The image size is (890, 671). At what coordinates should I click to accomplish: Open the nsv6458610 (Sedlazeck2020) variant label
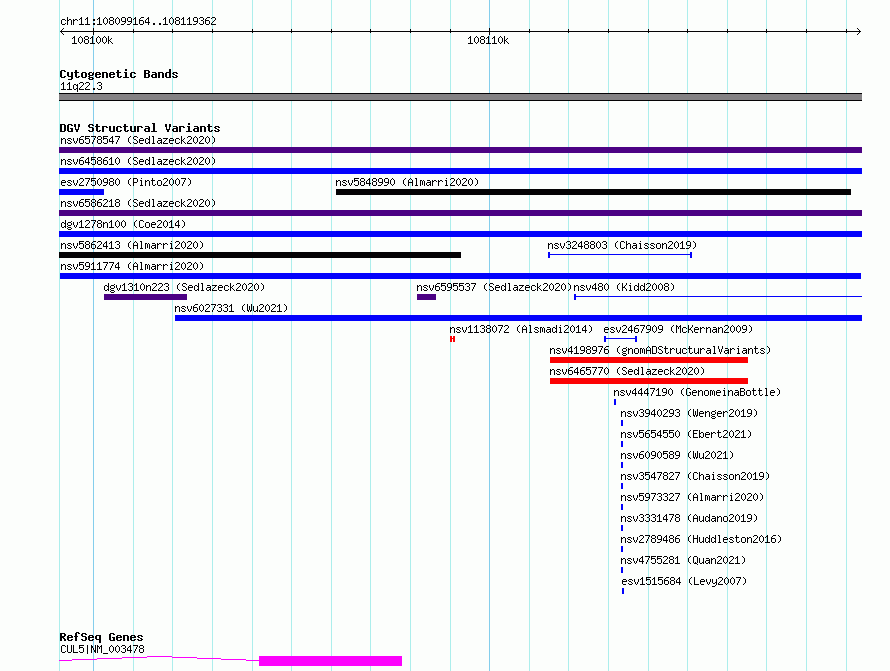tap(138, 161)
